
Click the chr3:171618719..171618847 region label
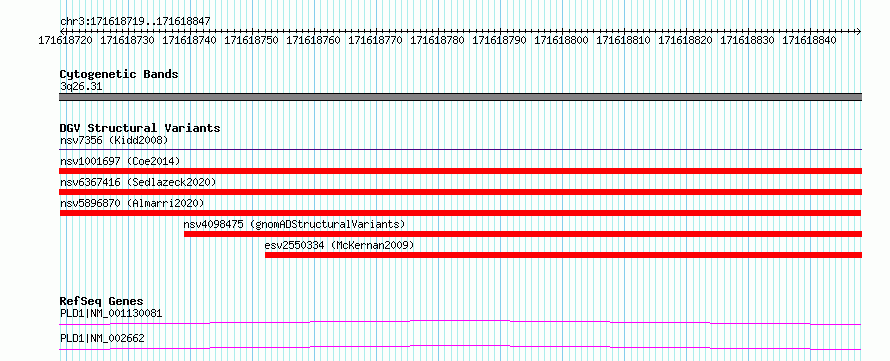[x=135, y=21]
